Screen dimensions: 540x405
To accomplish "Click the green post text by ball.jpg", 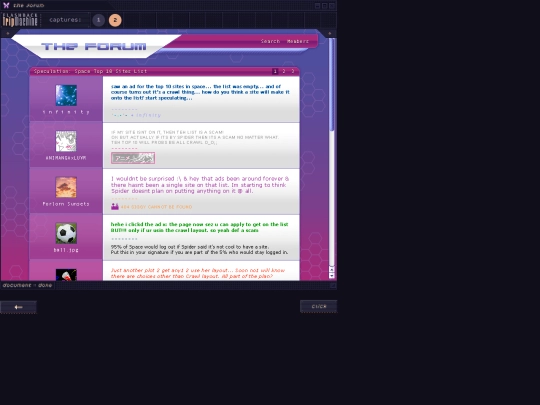I will coord(199,227).
